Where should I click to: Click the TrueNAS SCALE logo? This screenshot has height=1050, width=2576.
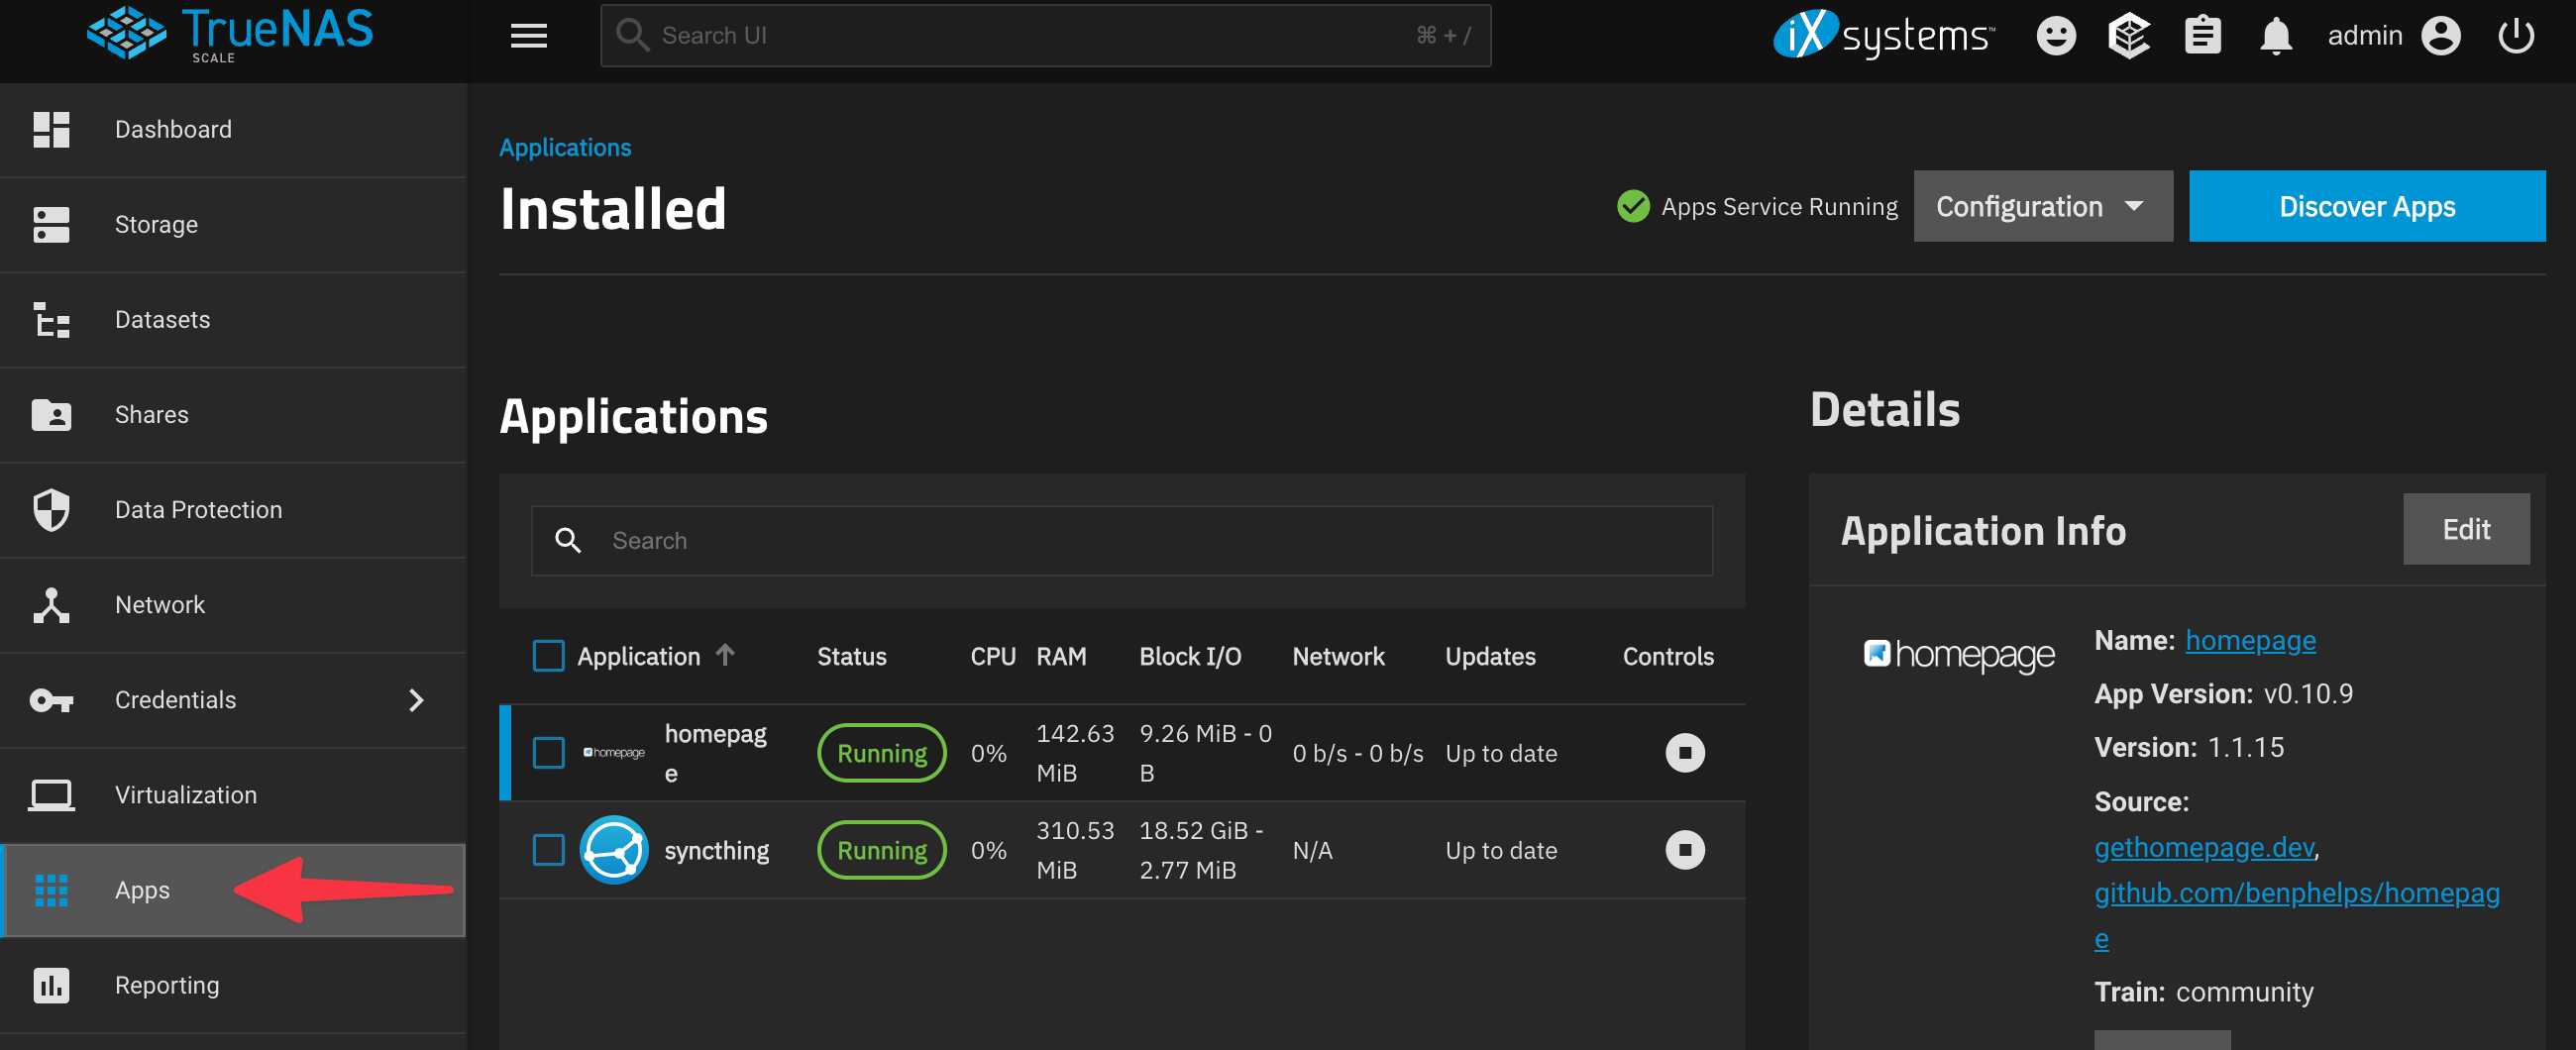[230, 33]
